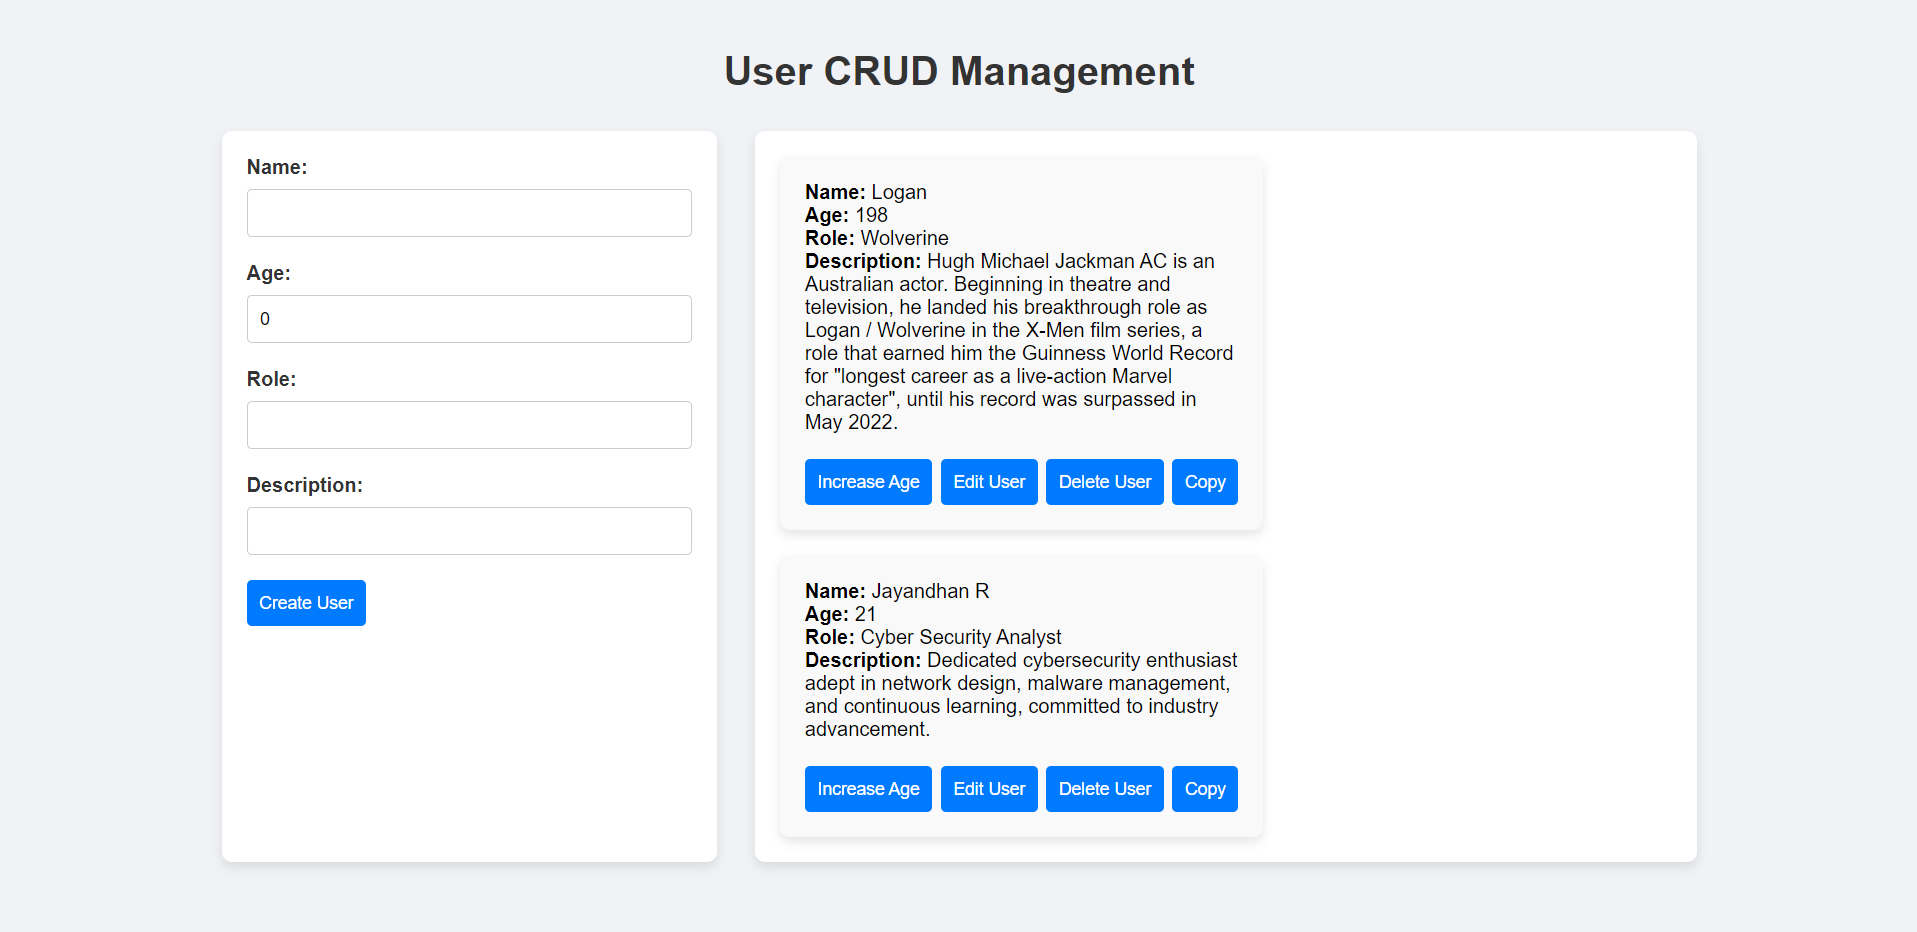
Task: Edit the Jayandhan R user
Action: pos(989,789)
